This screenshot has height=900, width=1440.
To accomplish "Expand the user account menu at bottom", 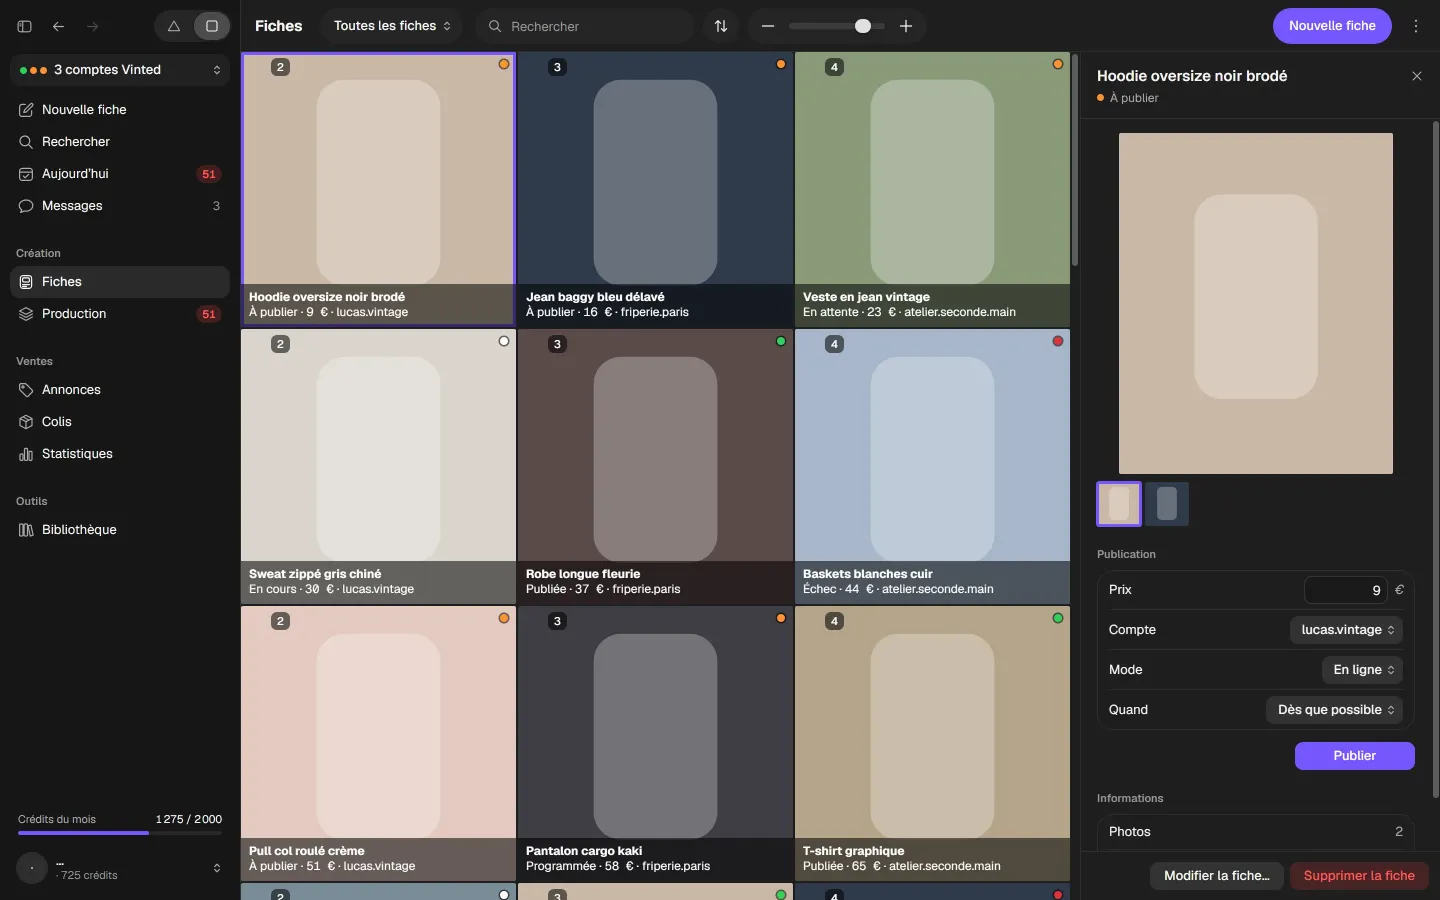I will coord(120,868).
